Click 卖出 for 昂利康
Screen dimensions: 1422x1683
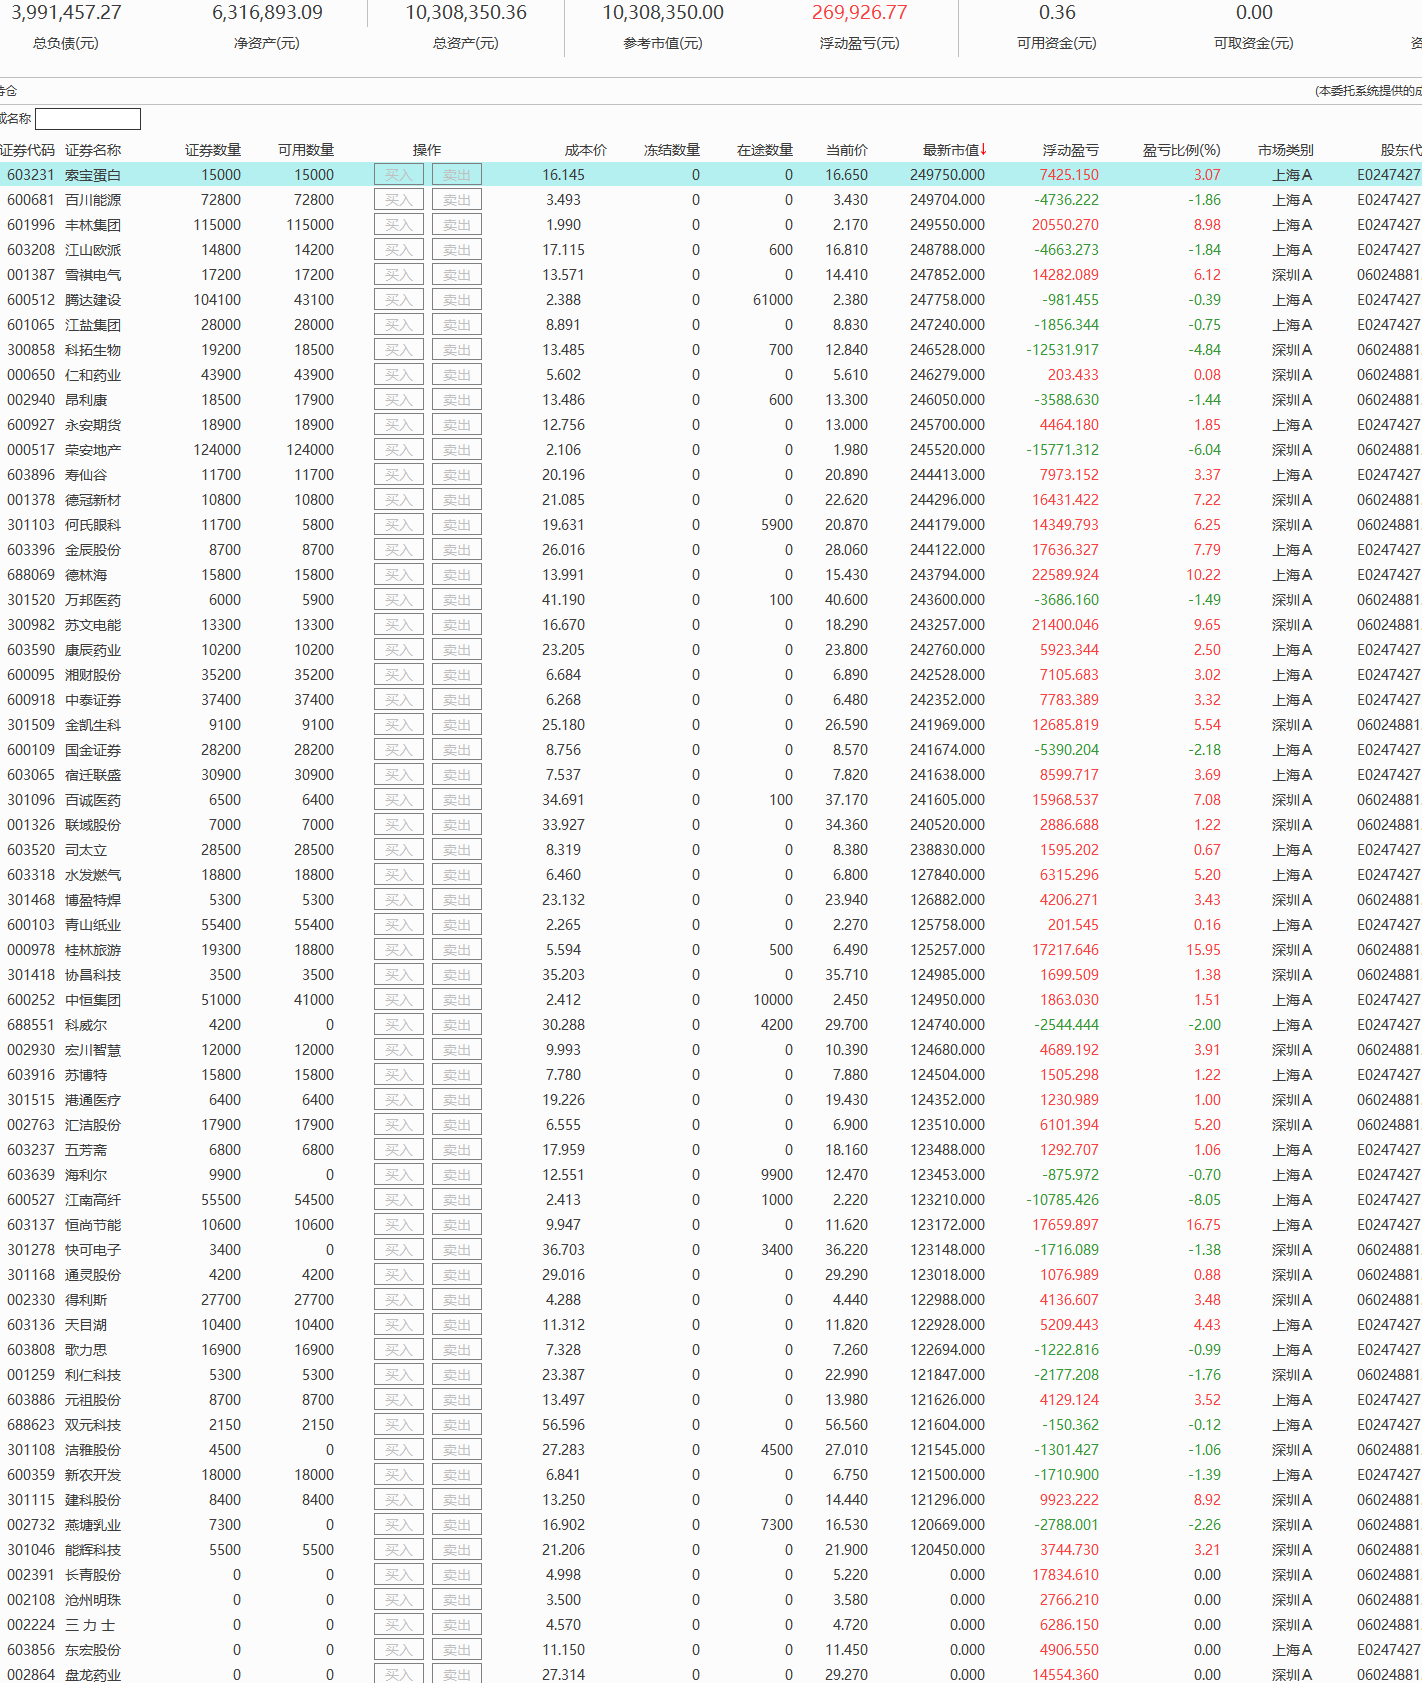(457, 400)
